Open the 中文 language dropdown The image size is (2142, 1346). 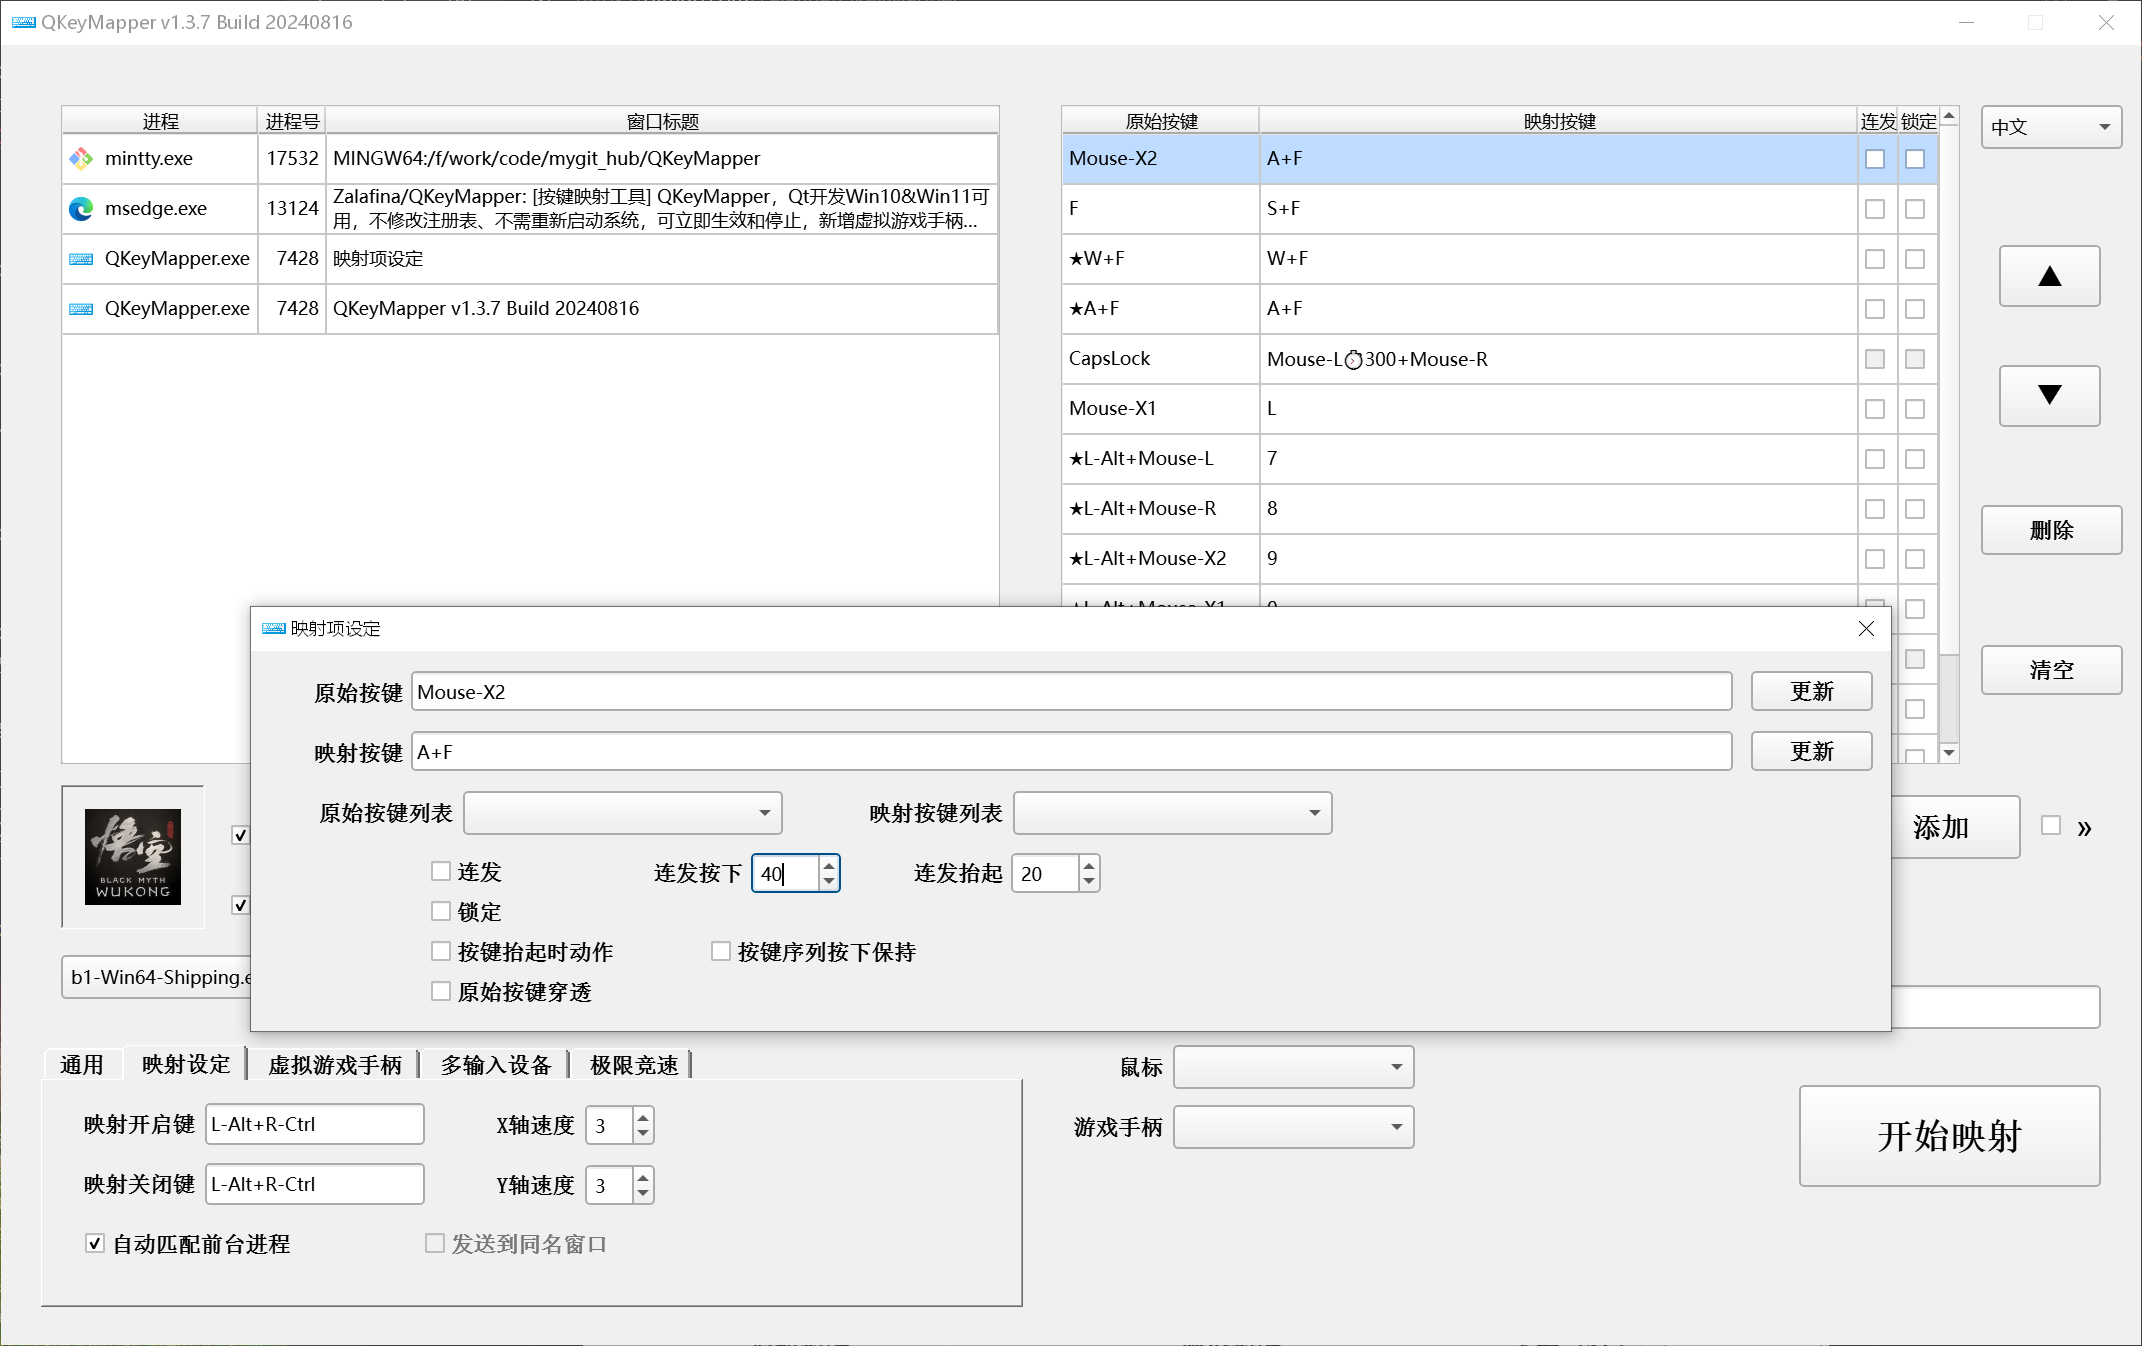click(x=2050, y=127)
